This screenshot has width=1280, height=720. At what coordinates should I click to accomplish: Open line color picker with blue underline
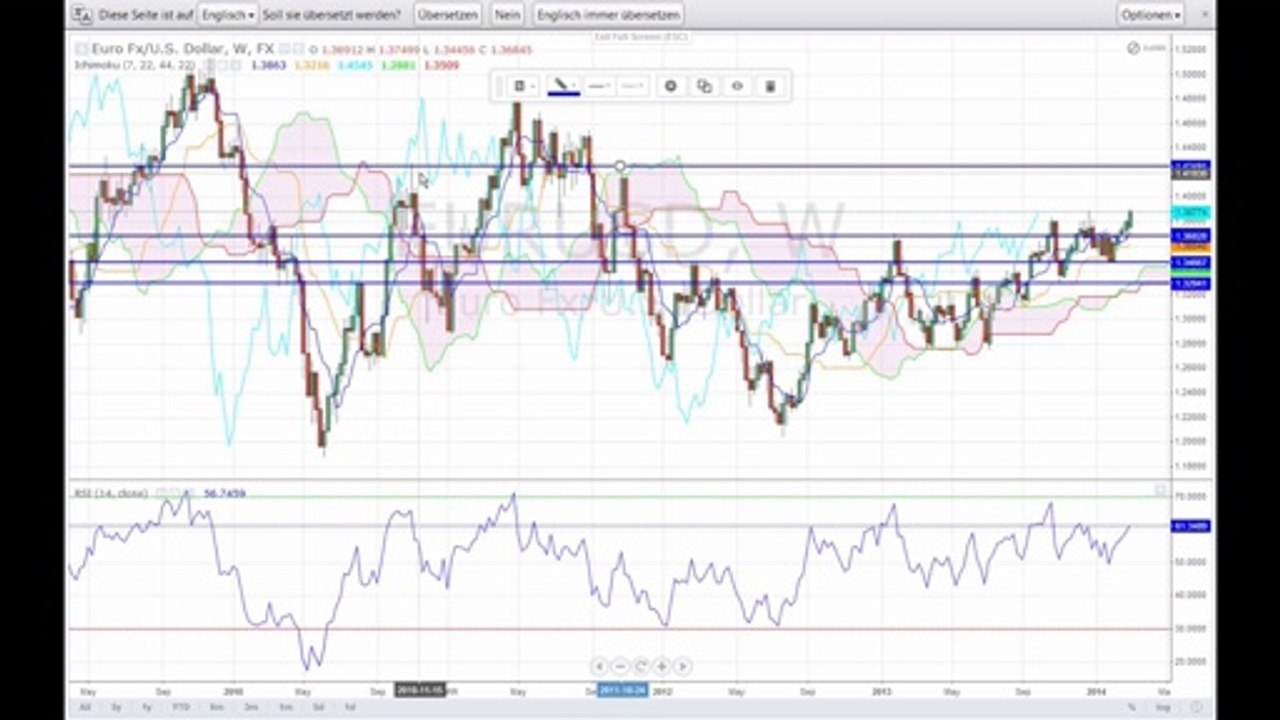564,86
